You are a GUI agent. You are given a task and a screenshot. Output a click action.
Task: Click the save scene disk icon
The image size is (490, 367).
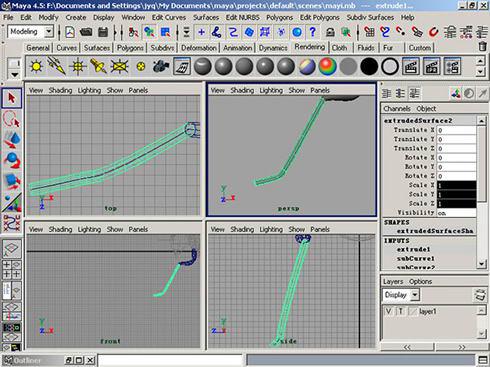click(x=103, y=32)
